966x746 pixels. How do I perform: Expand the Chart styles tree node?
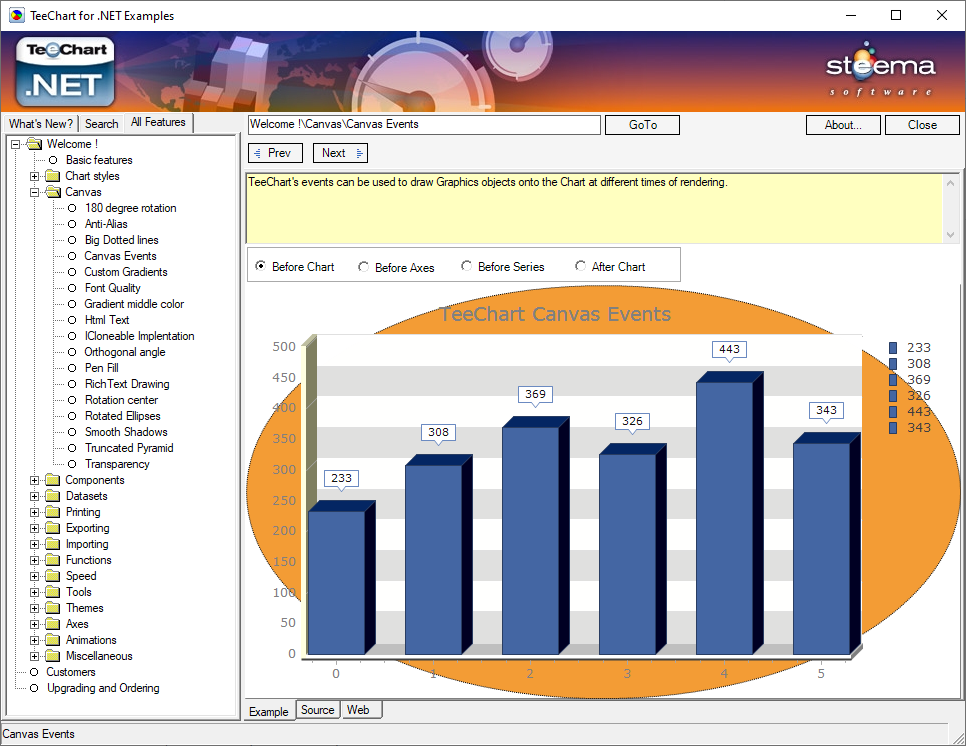pyautogui.click(x=34, y=176)
